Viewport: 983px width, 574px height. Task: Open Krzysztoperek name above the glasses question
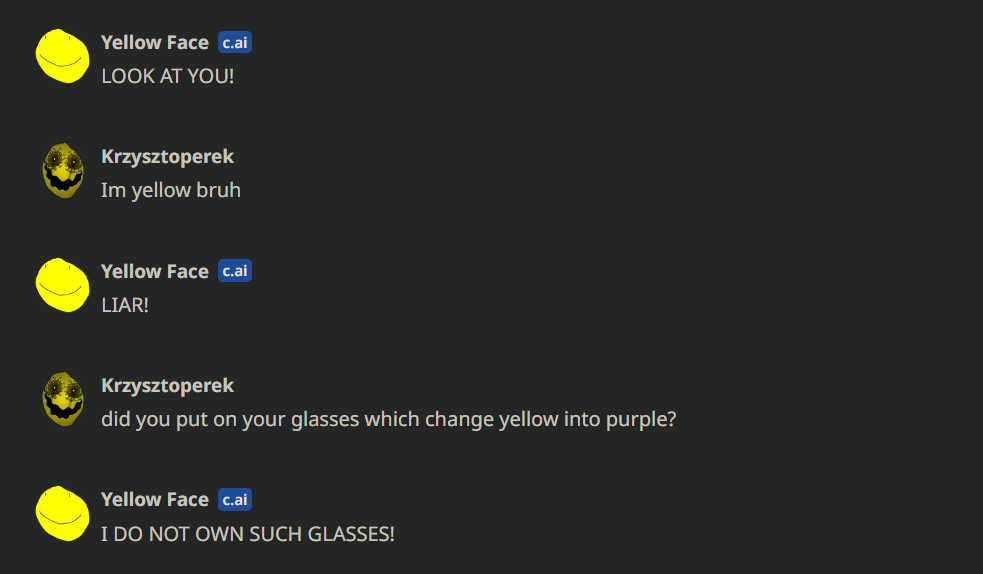click(x=167, y=385)
